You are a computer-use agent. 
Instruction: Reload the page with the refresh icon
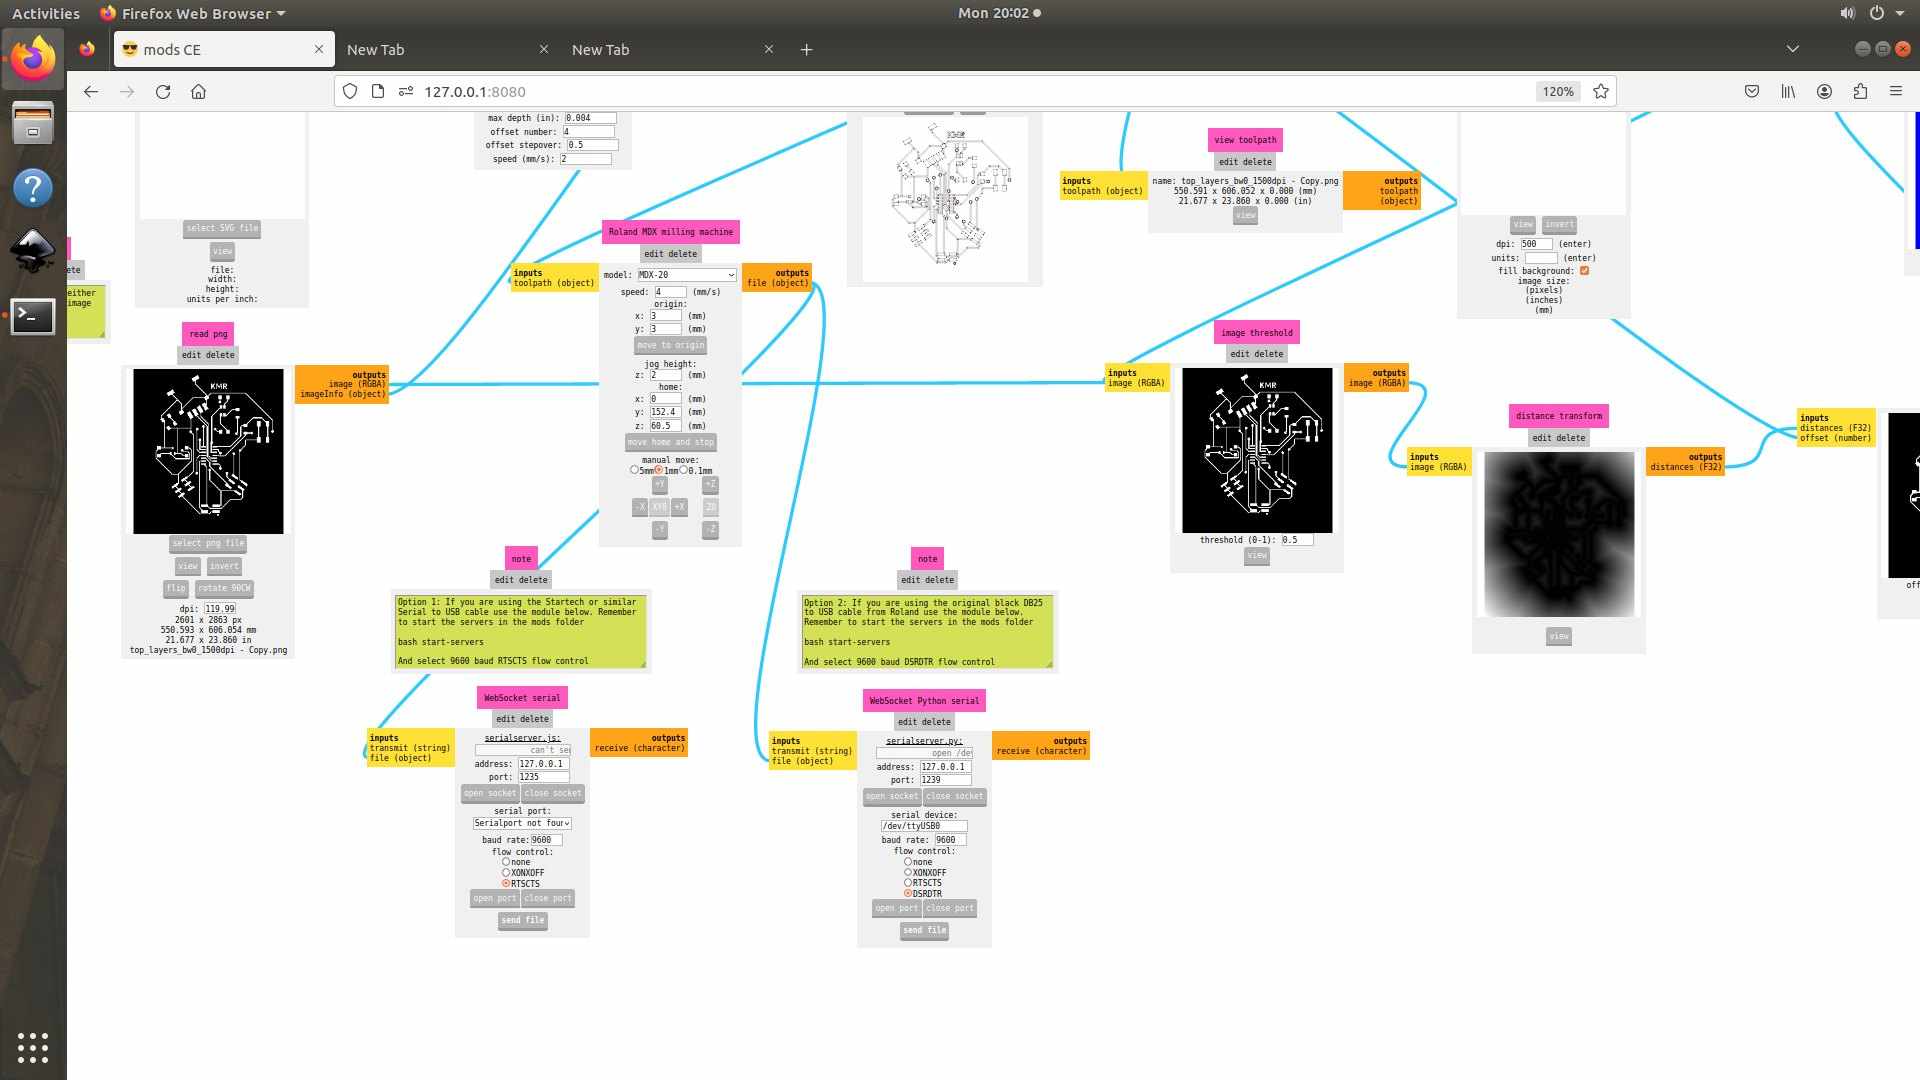(x=163, y=91)
